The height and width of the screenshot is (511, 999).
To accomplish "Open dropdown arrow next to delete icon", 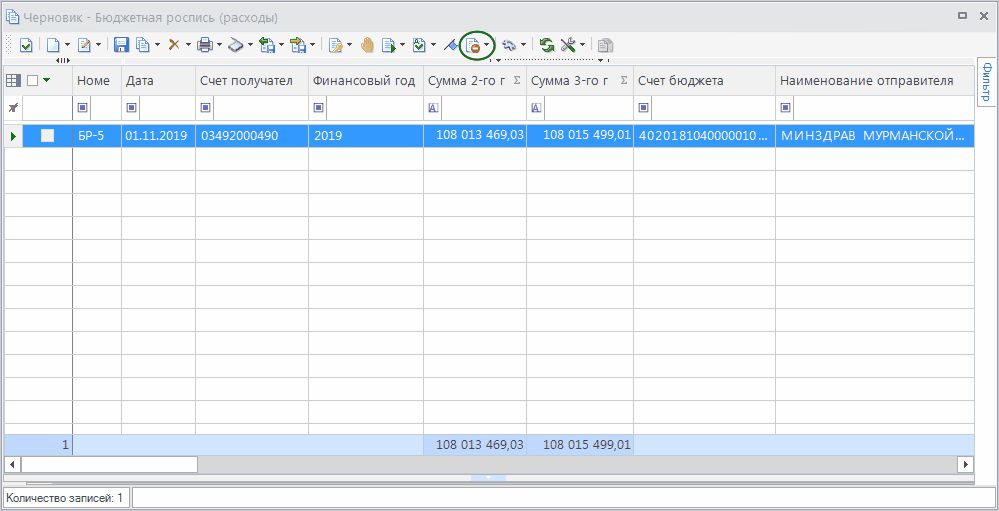I will tap(188, 45).
